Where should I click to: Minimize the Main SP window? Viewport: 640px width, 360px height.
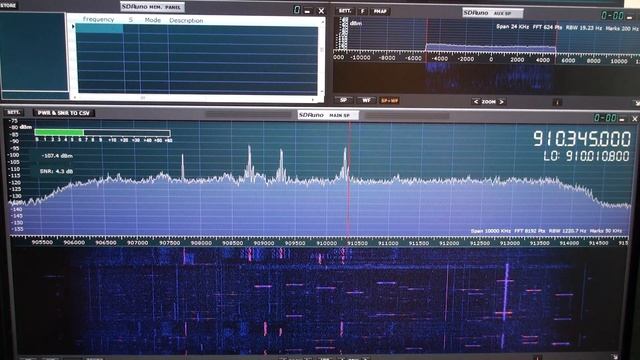(622, 119)
